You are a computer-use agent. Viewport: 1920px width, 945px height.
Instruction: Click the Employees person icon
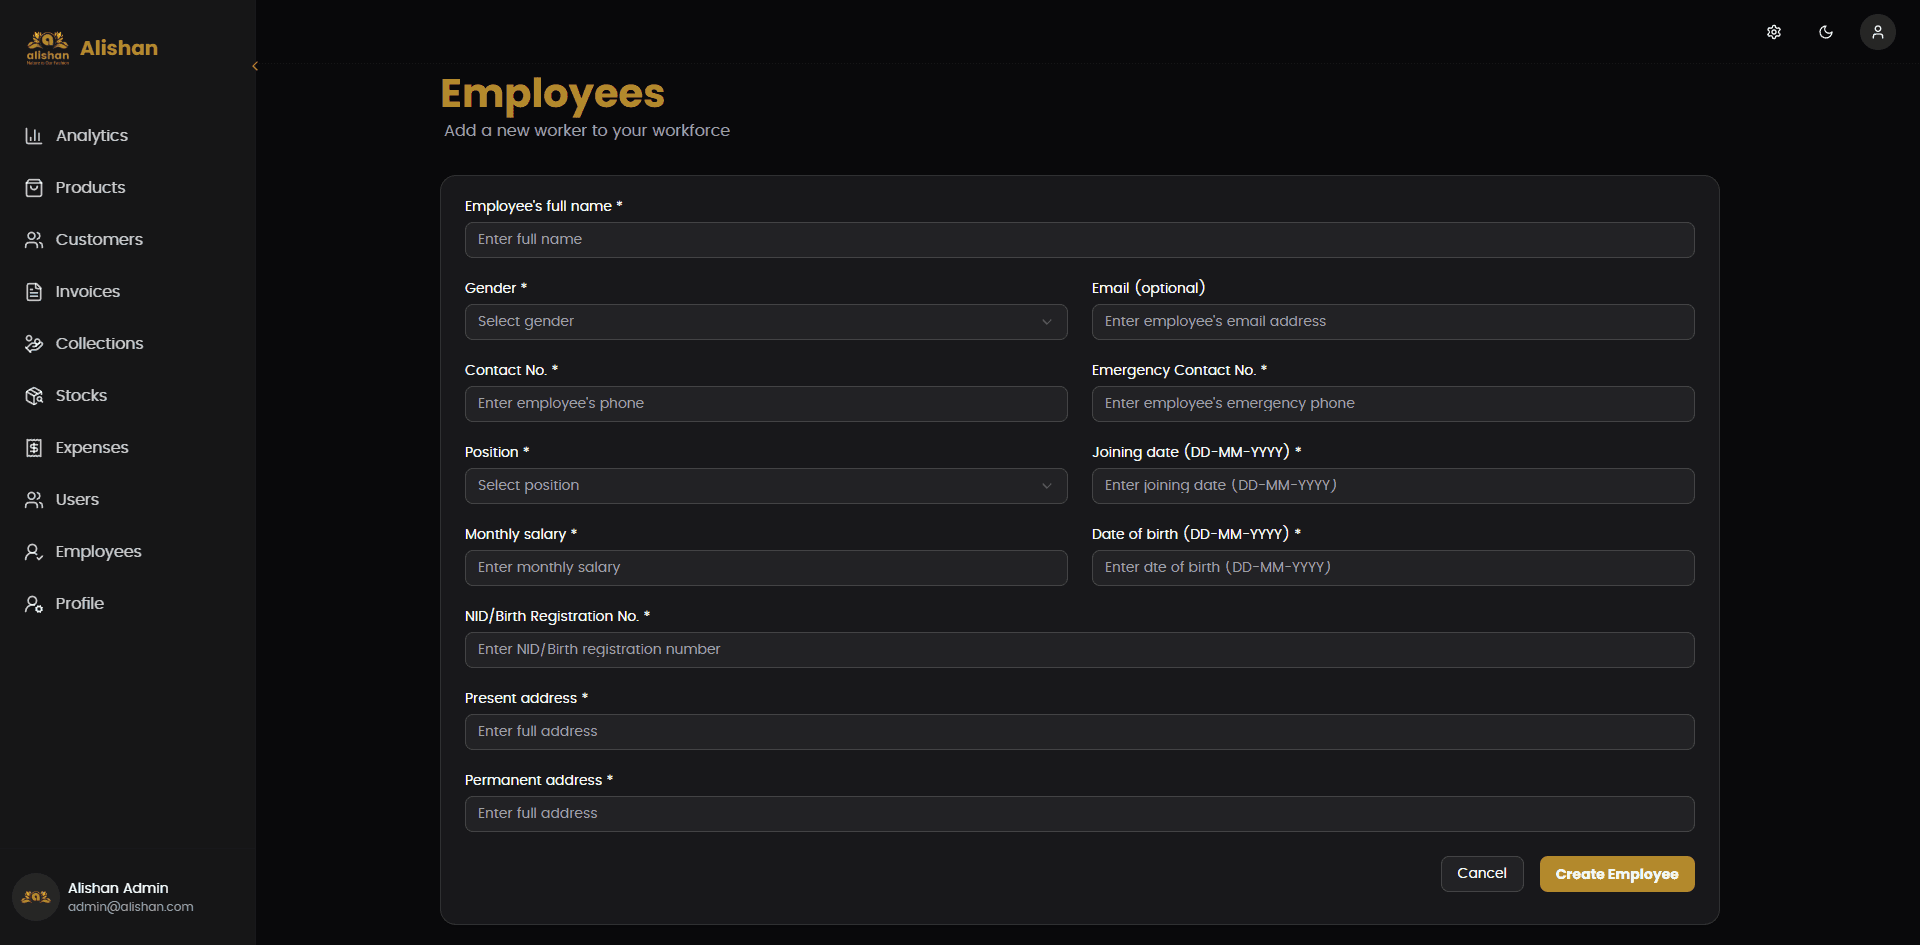pos(34,552)
